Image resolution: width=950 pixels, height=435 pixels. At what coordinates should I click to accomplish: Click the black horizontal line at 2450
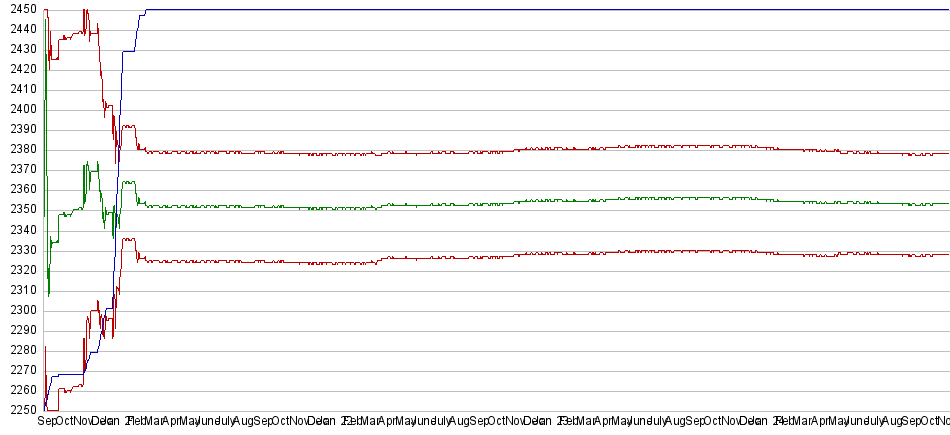click(x=500, y=10)
